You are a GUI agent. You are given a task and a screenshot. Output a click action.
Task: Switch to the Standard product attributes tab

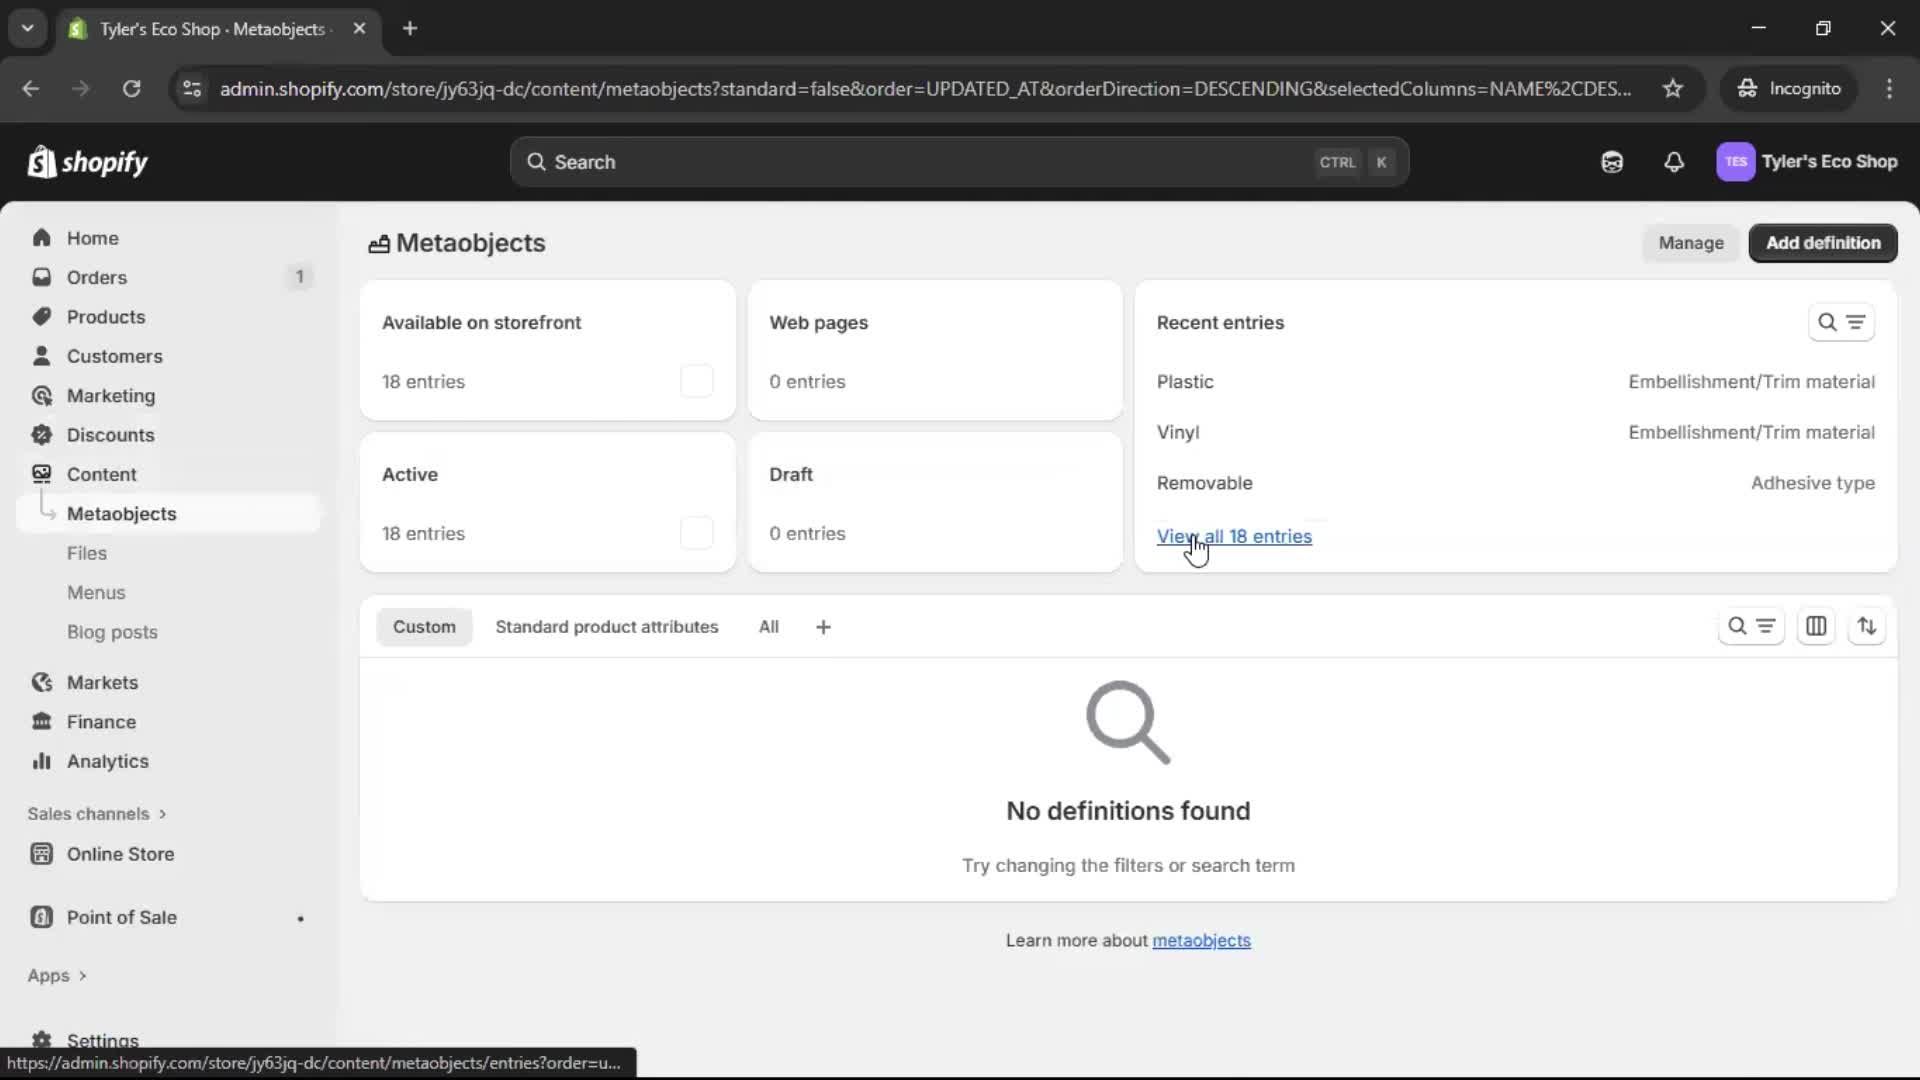[x=607, y=627]
